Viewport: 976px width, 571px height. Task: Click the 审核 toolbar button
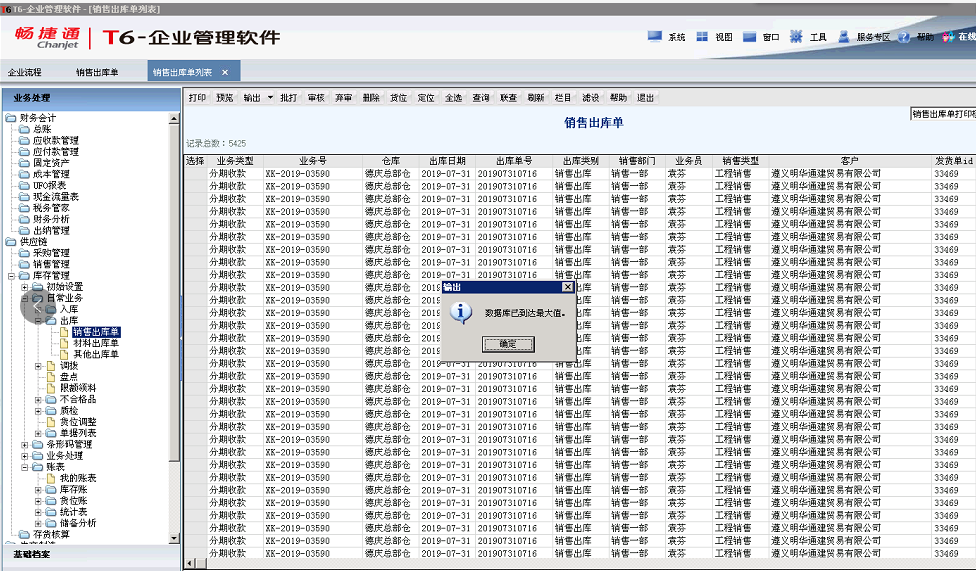point(316,98)
